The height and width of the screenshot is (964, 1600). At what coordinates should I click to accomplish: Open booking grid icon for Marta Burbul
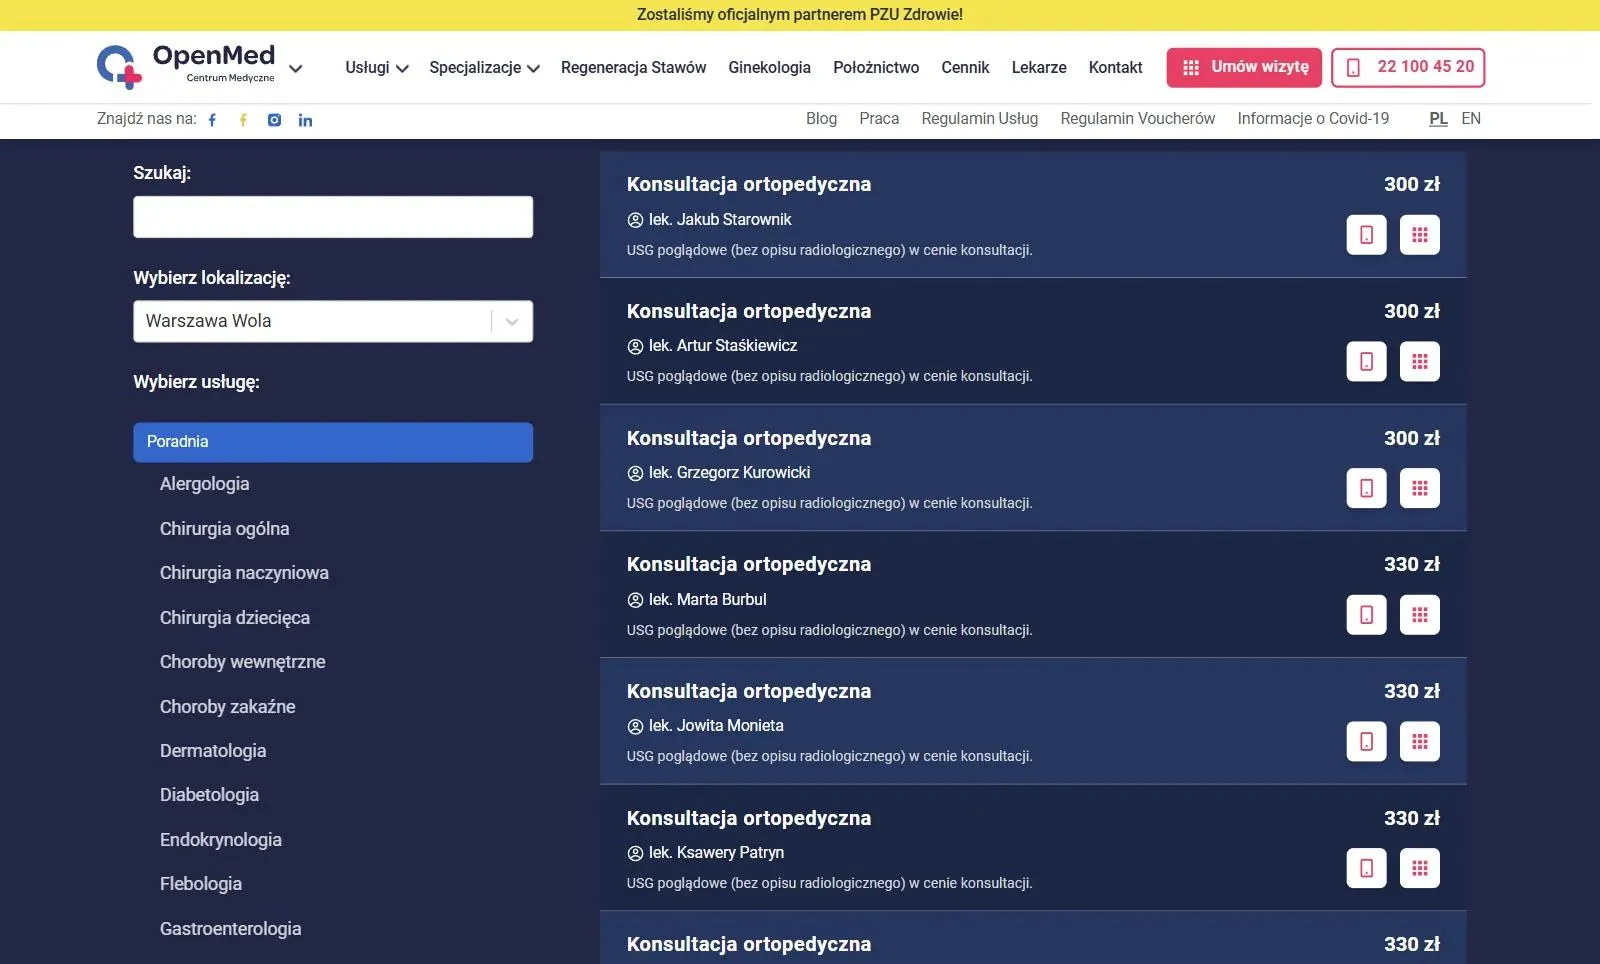1420,615
